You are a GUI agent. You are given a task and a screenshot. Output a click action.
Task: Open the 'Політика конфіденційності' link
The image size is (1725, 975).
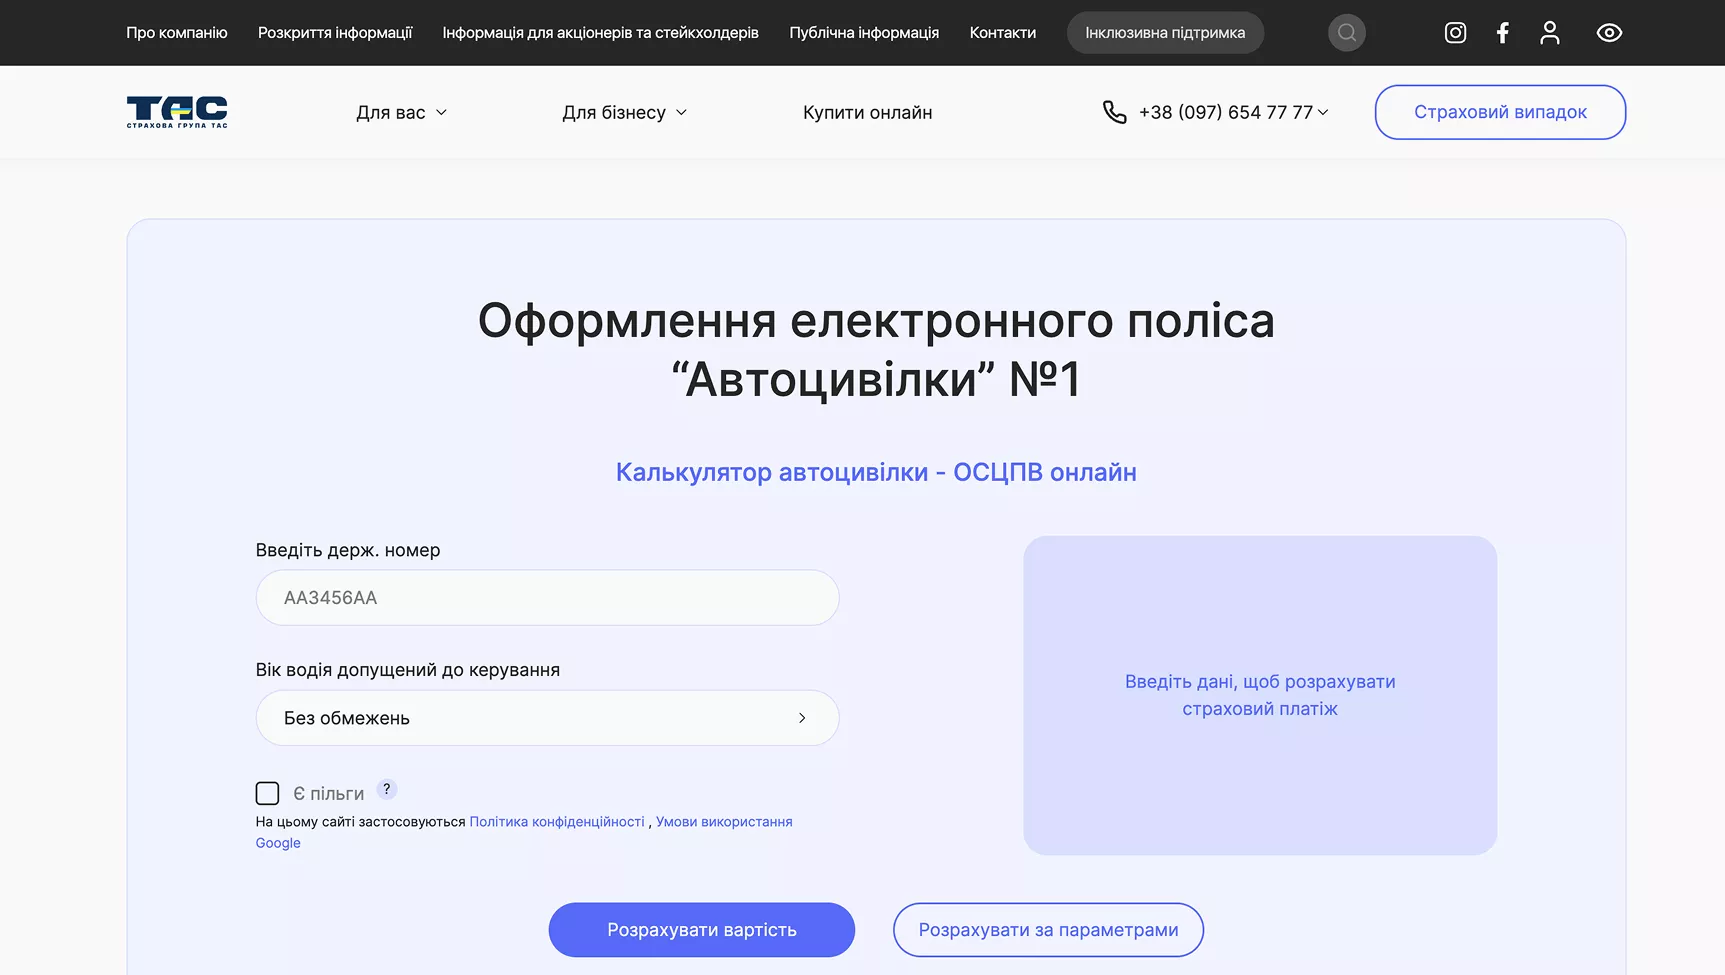pos(558,821)
